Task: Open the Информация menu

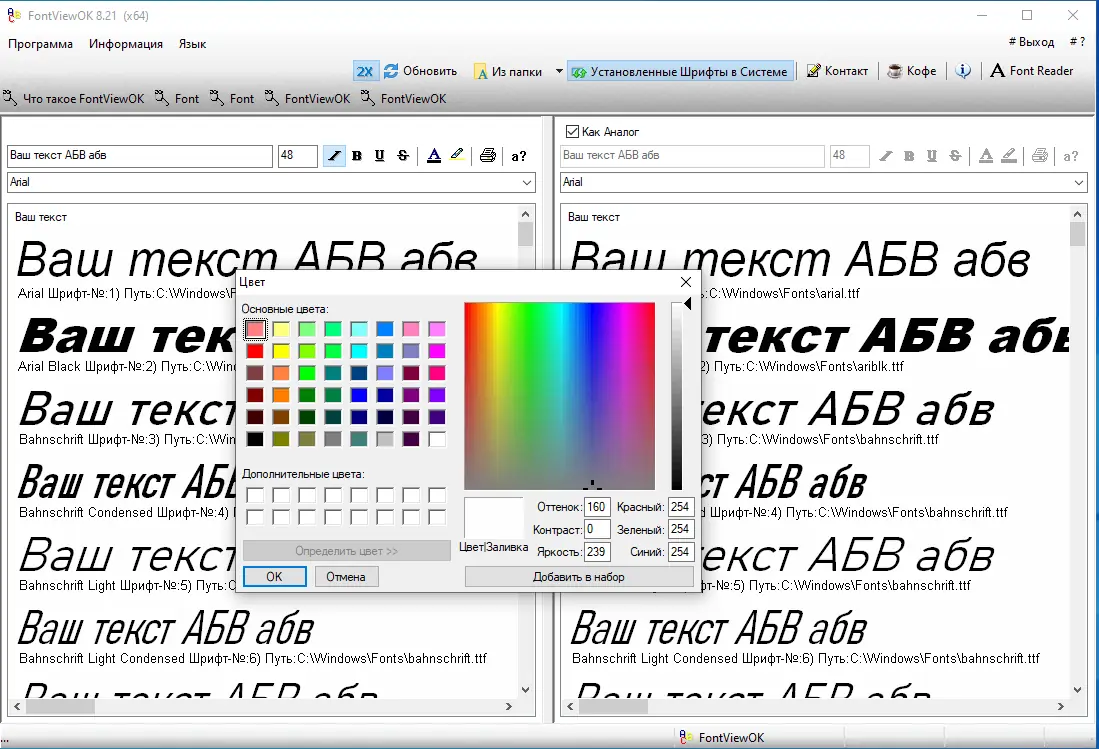Action: (x=125, y=43)
